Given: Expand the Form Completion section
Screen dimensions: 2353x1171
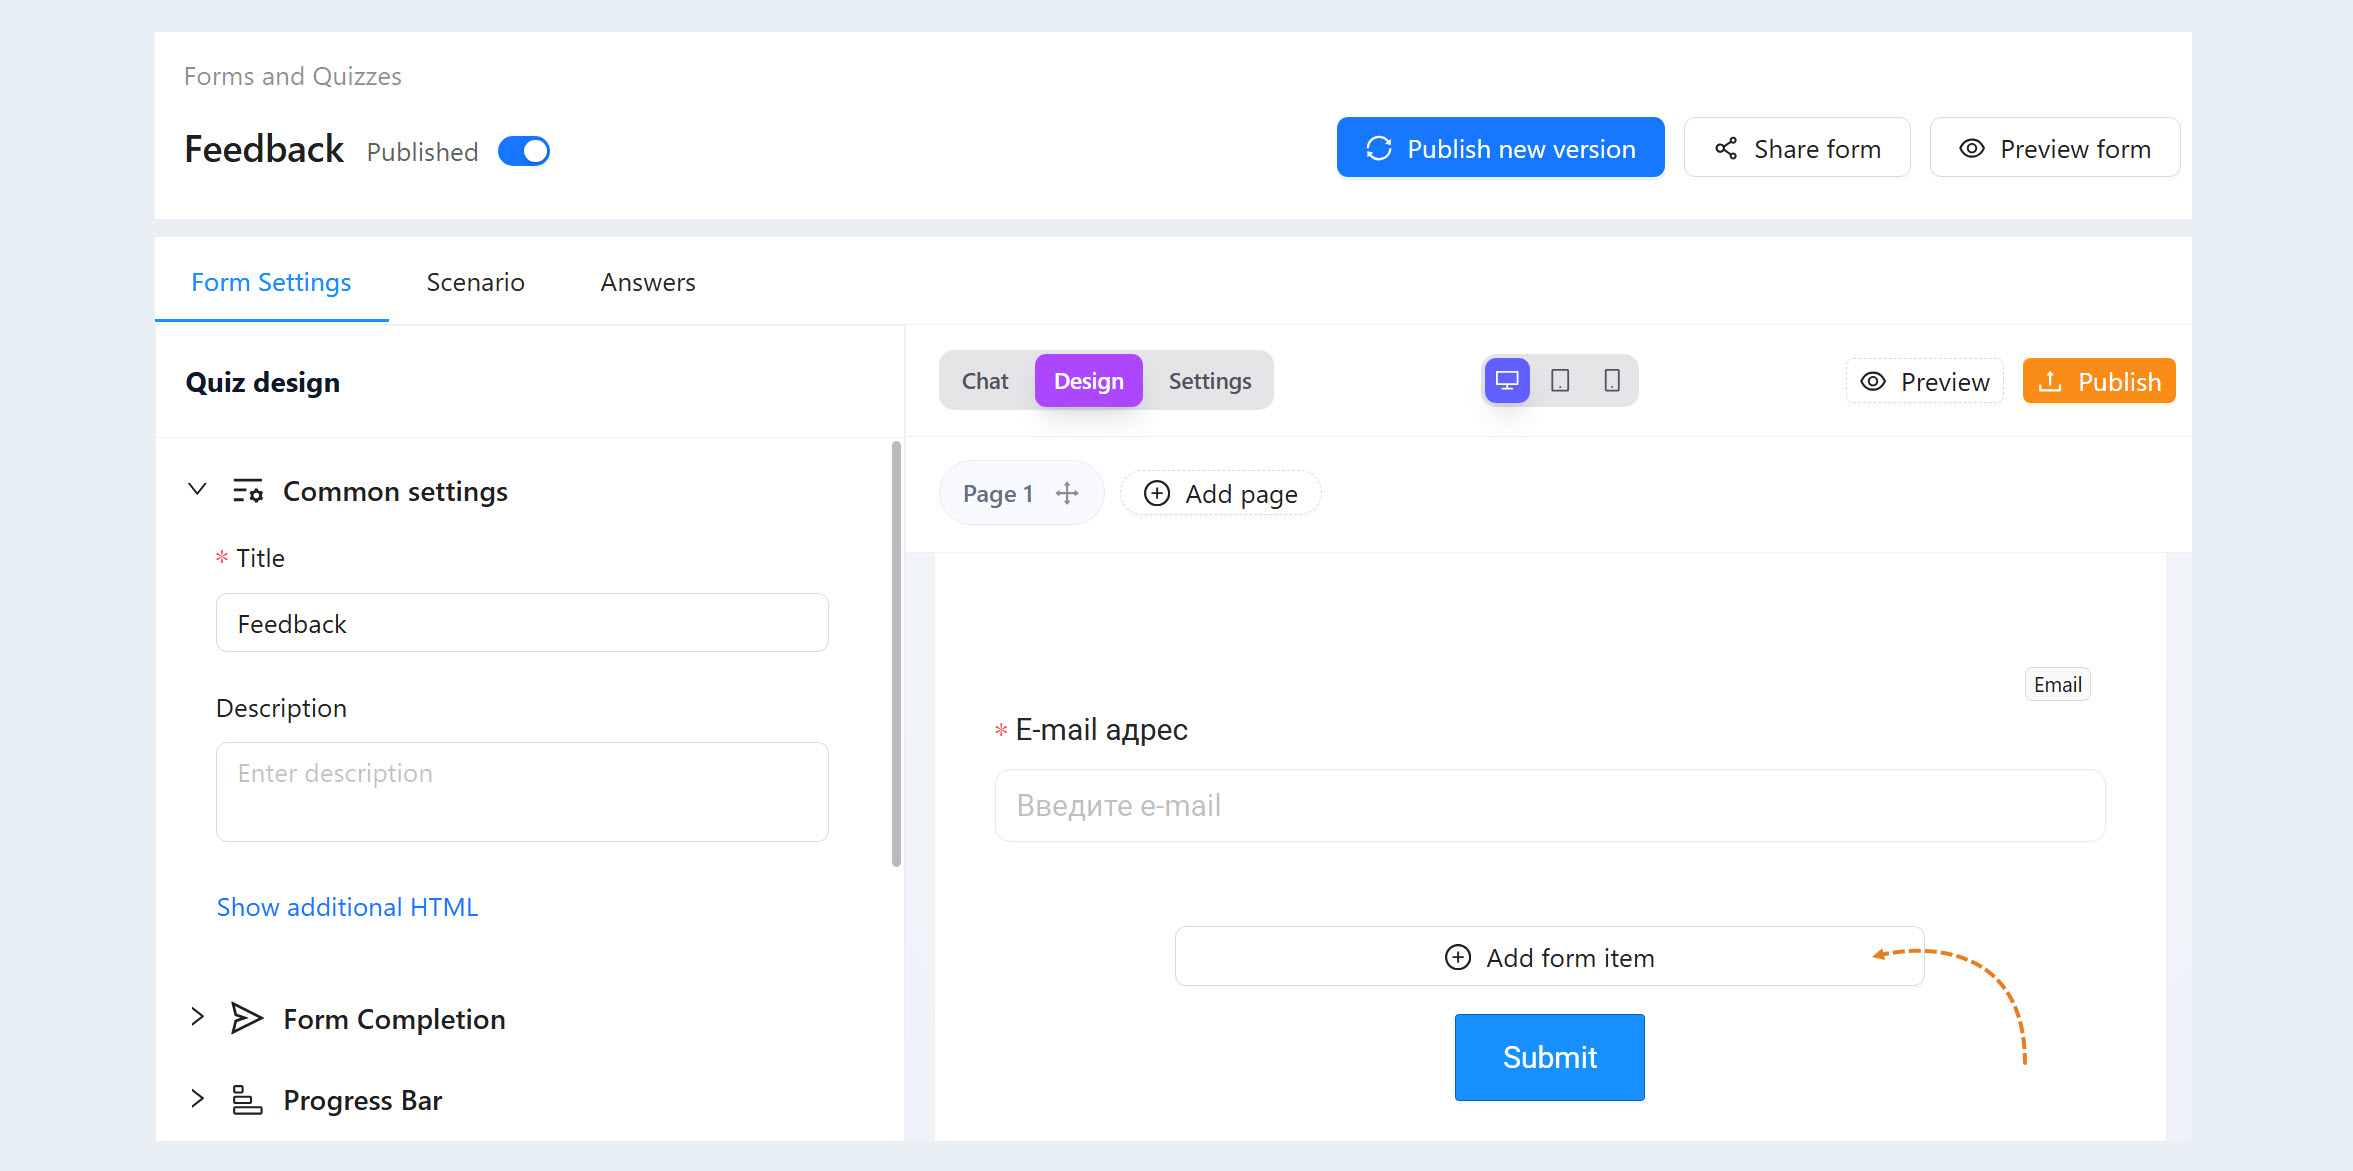Looking at the screenshot, I should click(197, 1017).
